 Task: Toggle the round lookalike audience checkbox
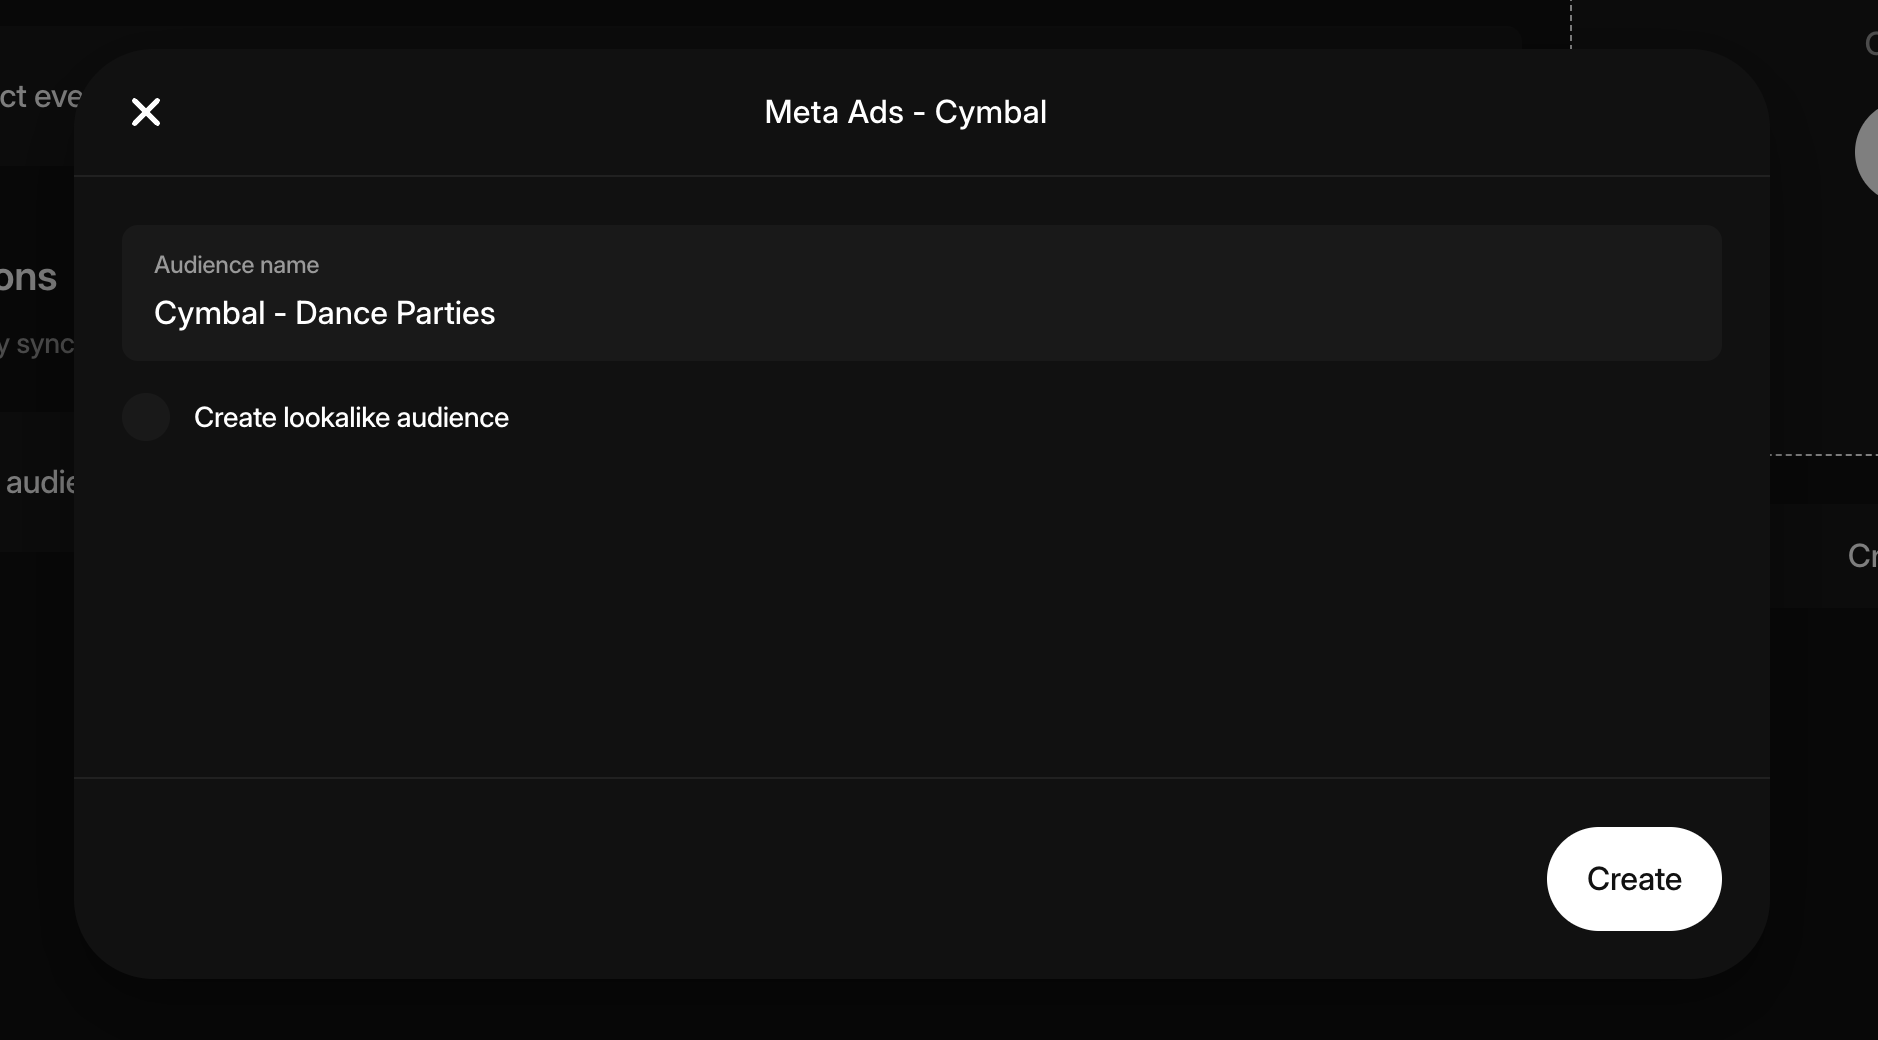click(x=146, y=417)
